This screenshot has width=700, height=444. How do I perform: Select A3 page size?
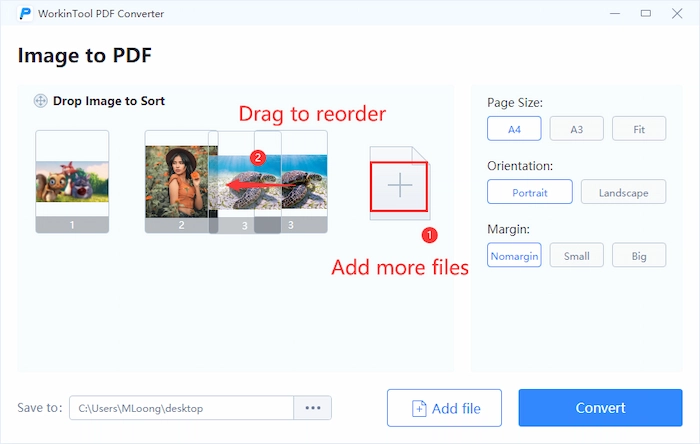pos(576,129)
